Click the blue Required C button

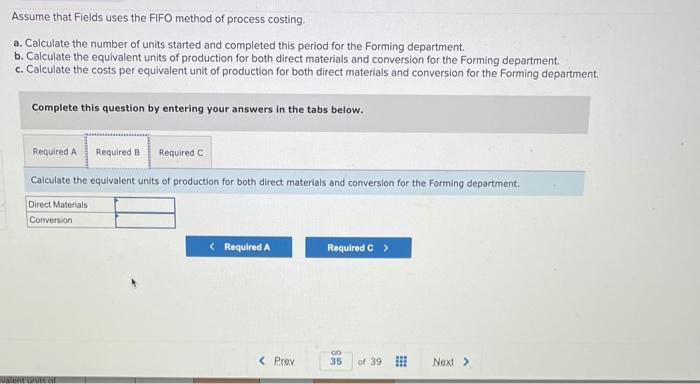pyautogui.click(x=358, y=248)
